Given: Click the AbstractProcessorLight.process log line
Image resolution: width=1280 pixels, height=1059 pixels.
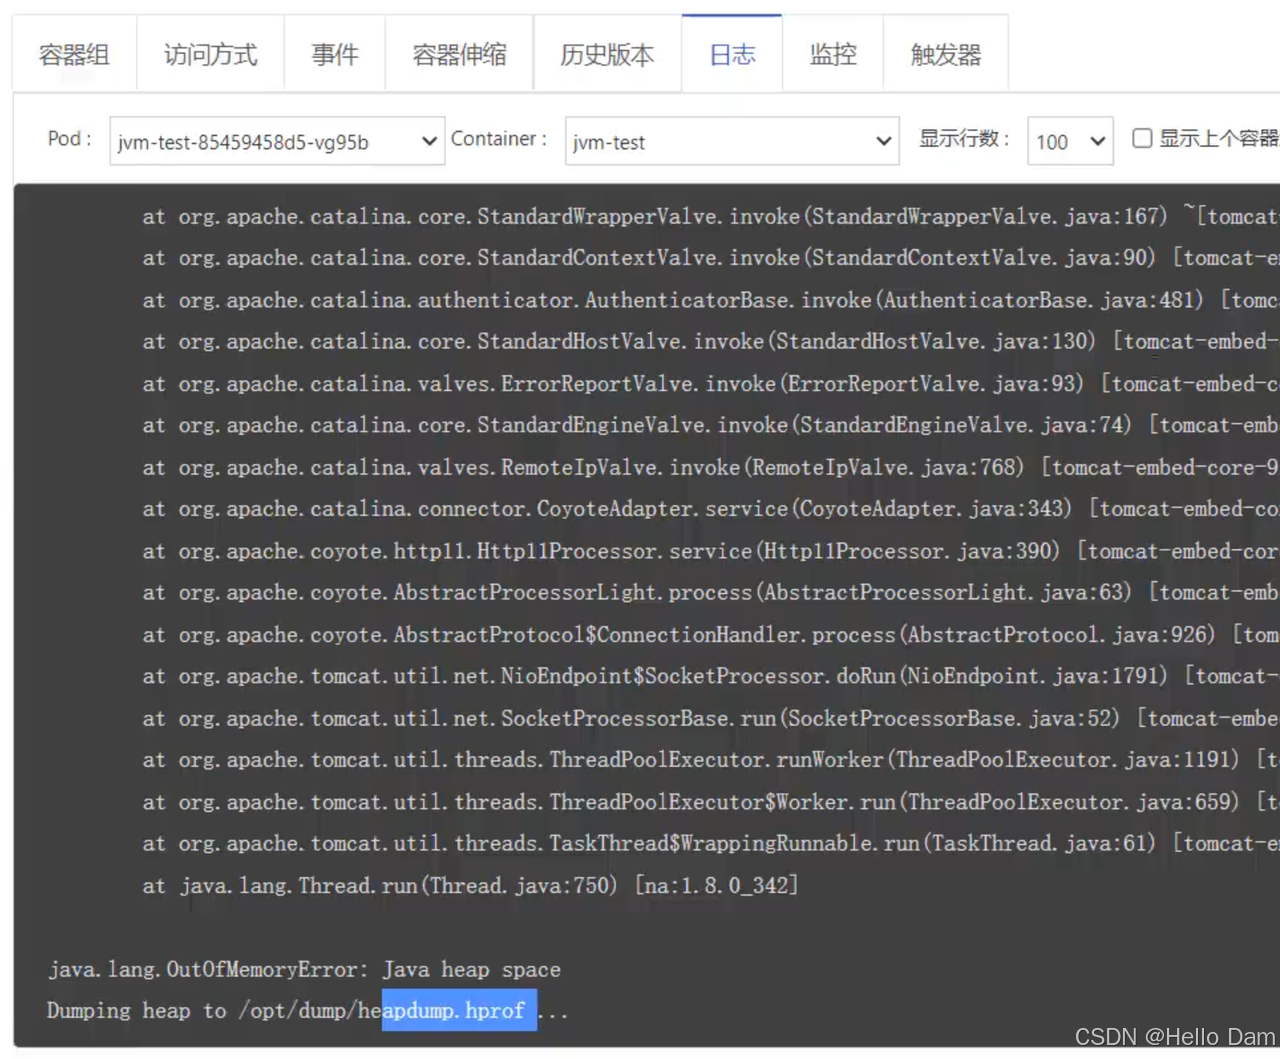Looking at the screenshot, I should [x=711, y=592].
